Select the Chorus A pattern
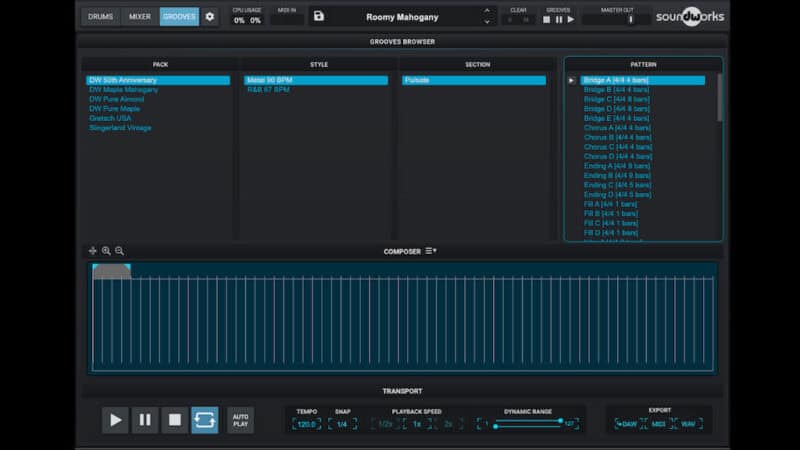 tap(643, 128)
